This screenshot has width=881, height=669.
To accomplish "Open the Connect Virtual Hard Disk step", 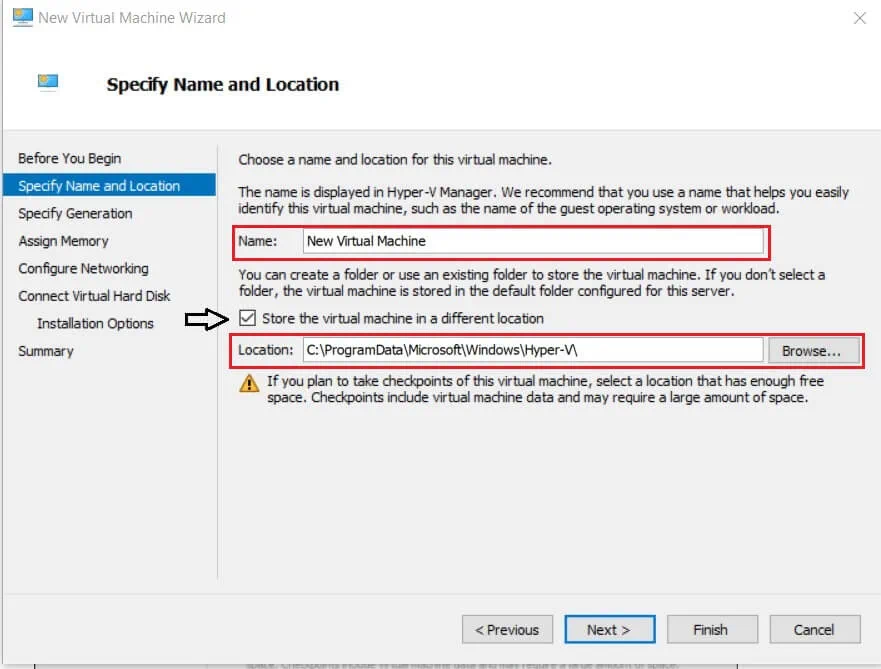I will click(x=94, y=296).
